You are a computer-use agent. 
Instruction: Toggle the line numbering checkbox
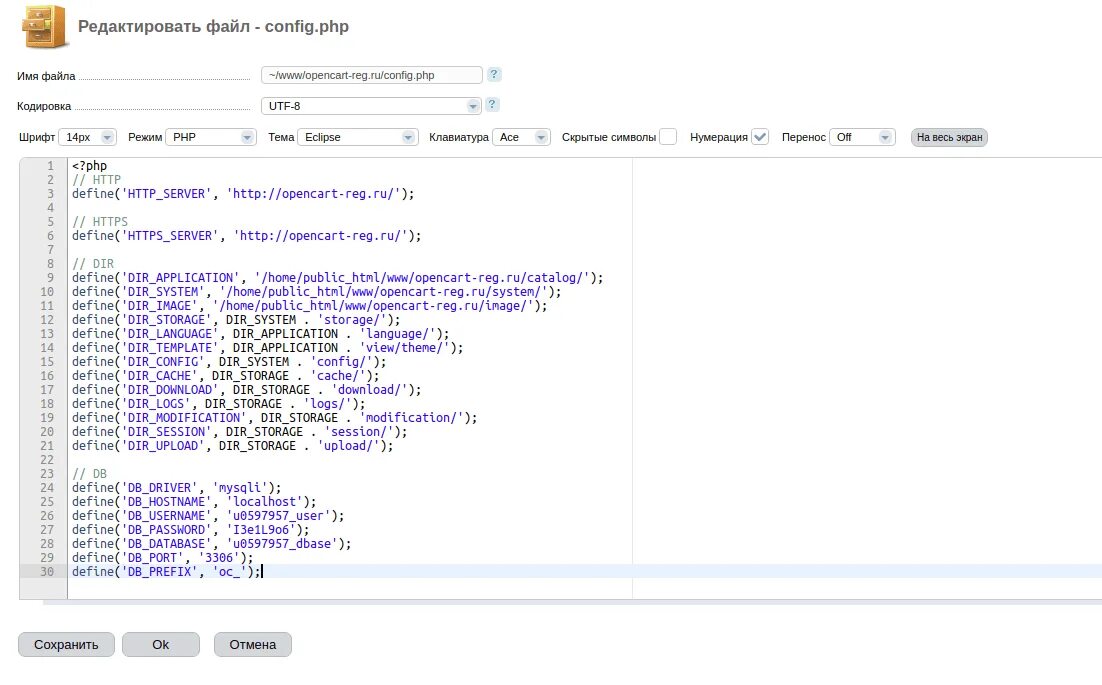pos(760,137)
